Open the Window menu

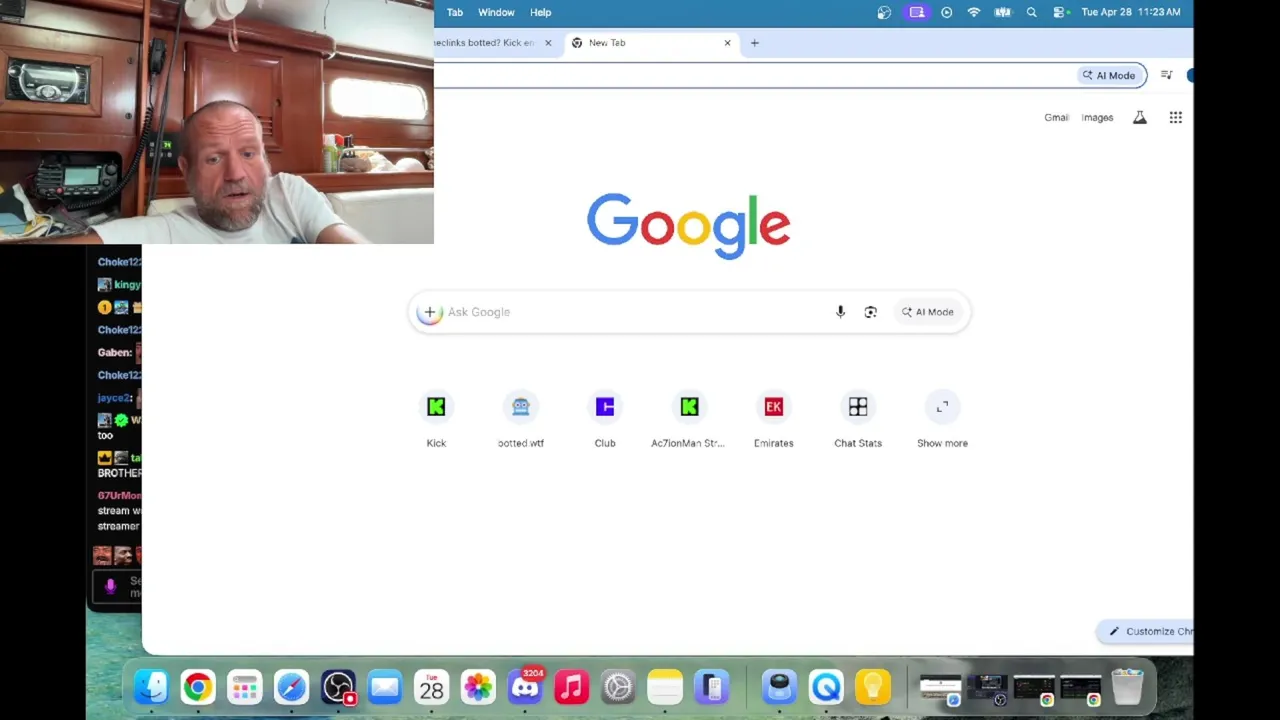pos(496,12)
